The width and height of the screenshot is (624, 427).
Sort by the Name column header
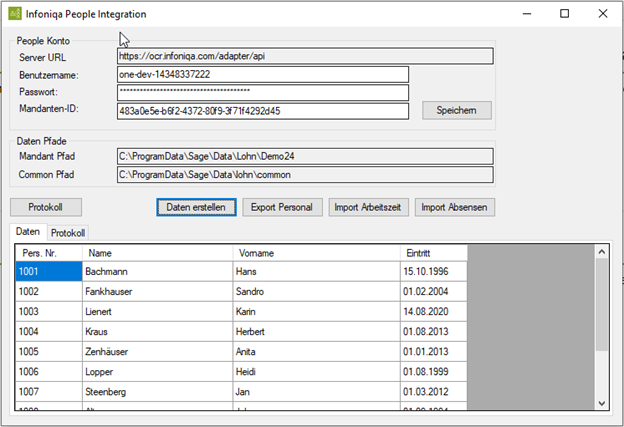pyautogui.click(x=158, y=253)
